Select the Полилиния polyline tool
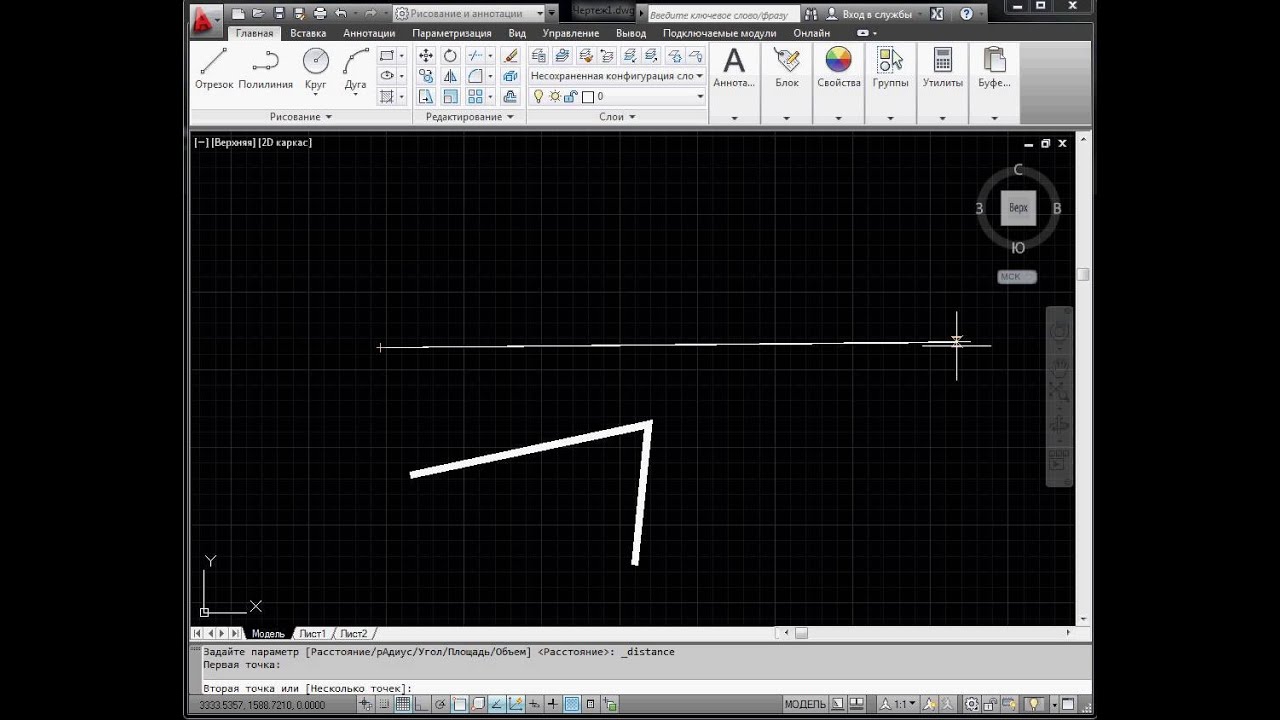This screenshot has height=720, width=1280. pyautogui.click(x=265, y=70)
